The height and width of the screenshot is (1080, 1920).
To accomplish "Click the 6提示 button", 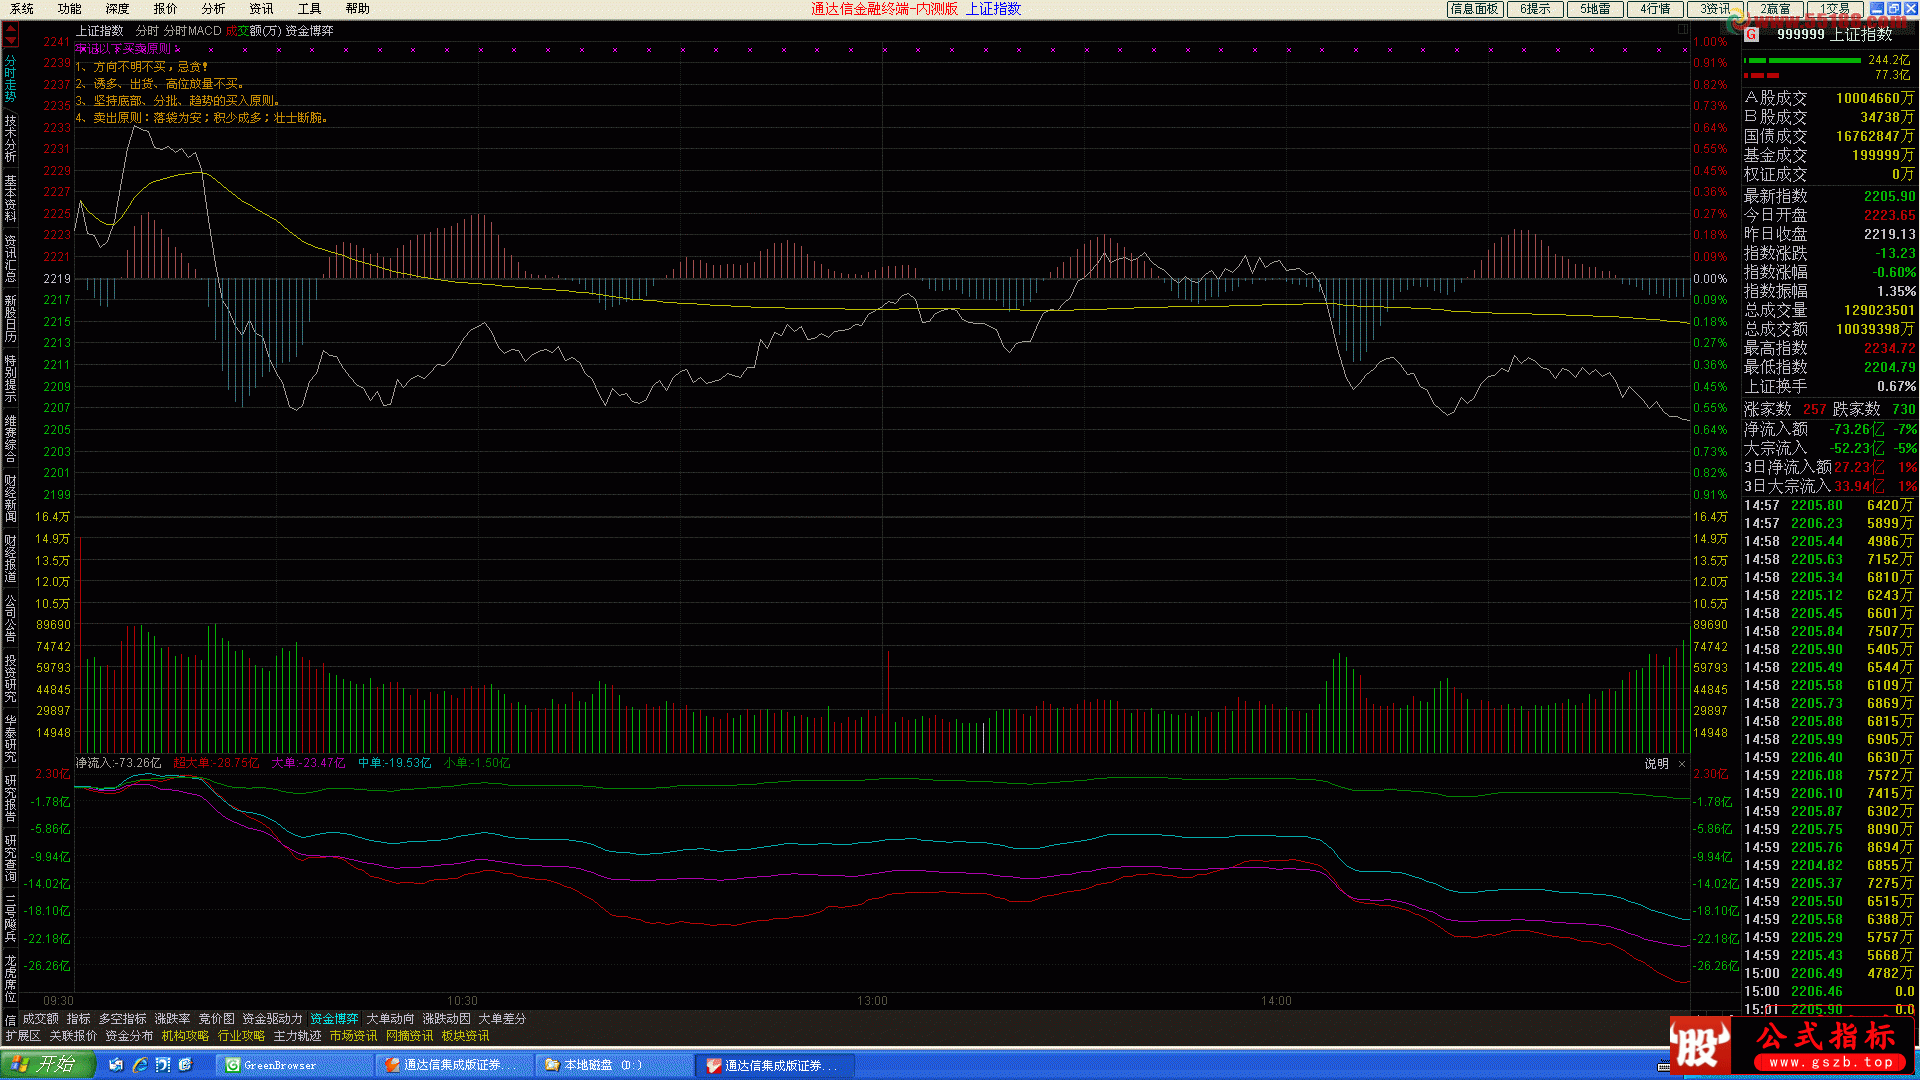I will [1535, 9].
